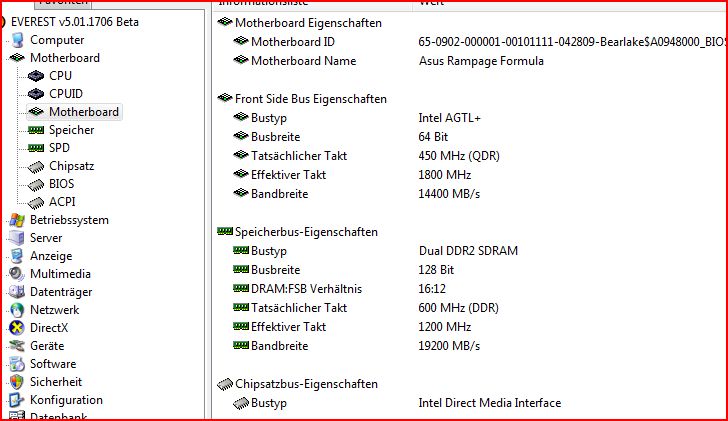
Task: Select the Motherboard Name row label
Action: click(x=304, y=61)
